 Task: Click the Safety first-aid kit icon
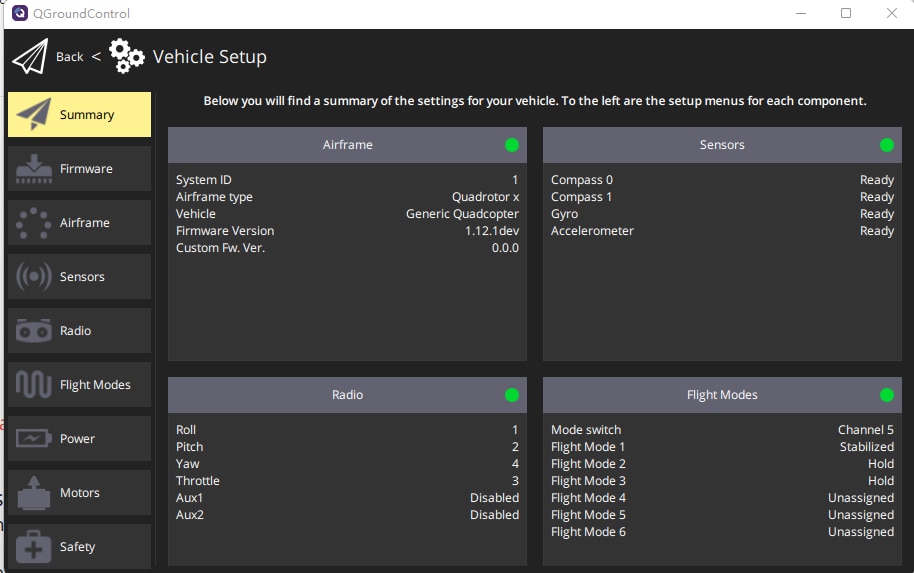34,547
